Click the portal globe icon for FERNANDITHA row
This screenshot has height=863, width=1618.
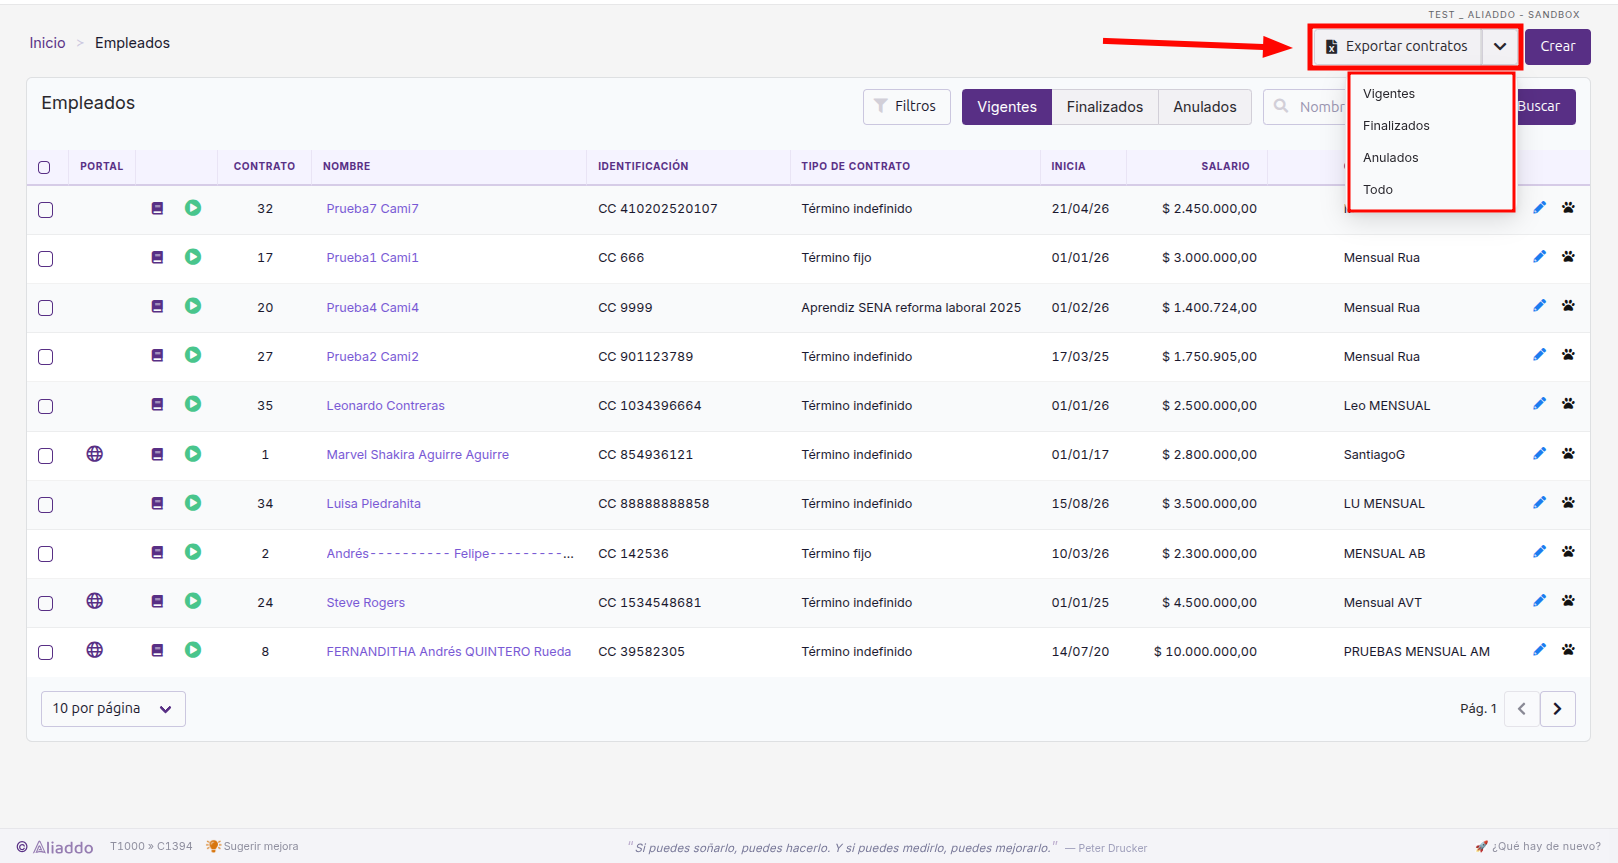(95, 650)
